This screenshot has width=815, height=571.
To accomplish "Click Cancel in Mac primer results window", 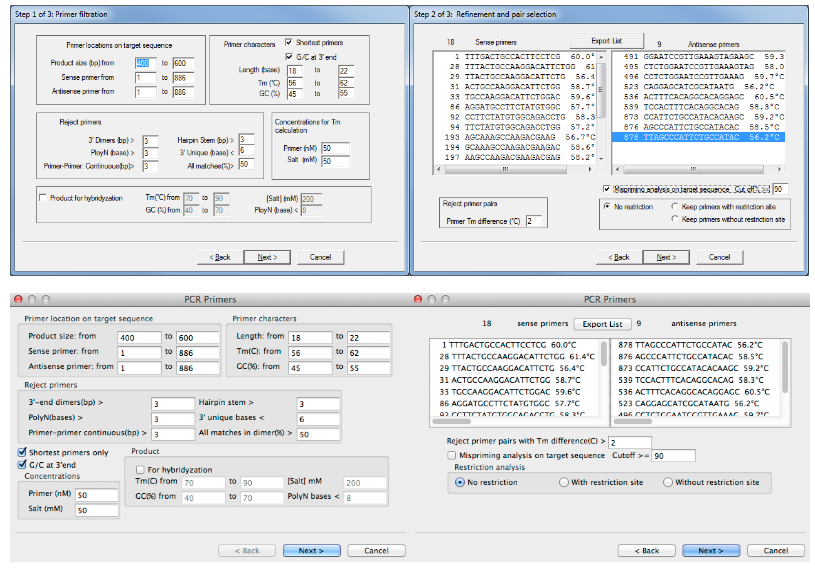I will pyautogui.click(x=775, y=550).
